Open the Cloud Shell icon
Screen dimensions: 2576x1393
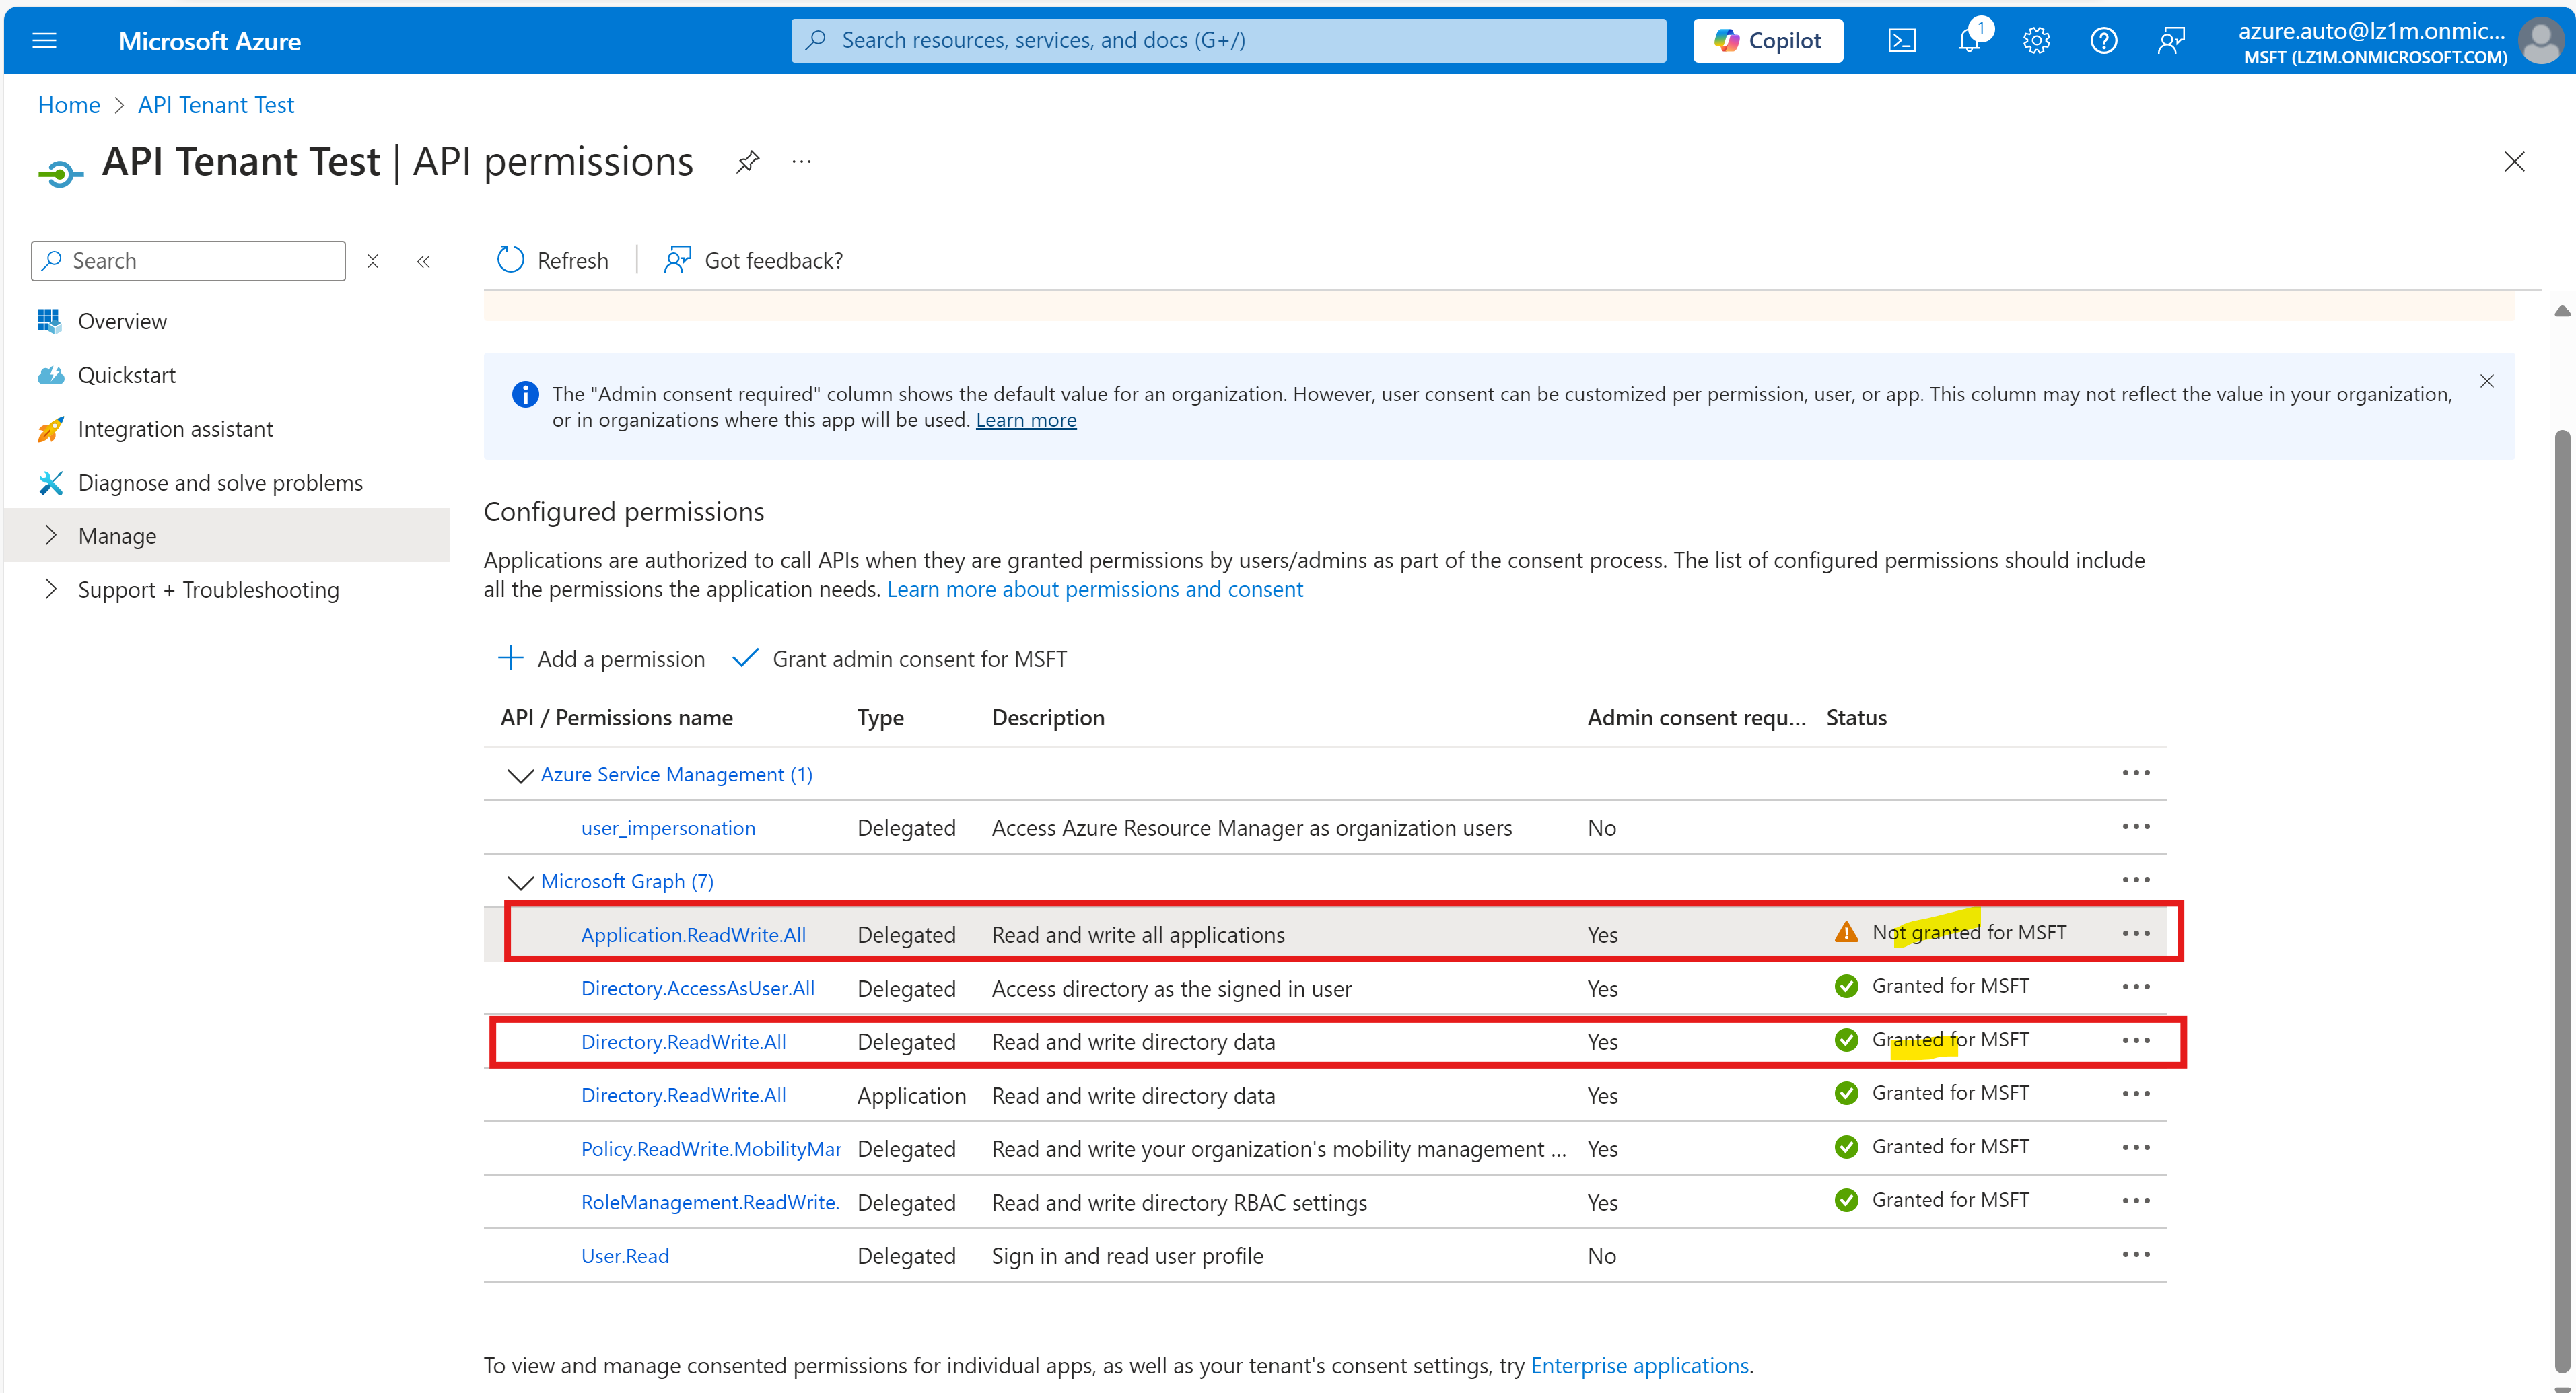(1901, 41)
